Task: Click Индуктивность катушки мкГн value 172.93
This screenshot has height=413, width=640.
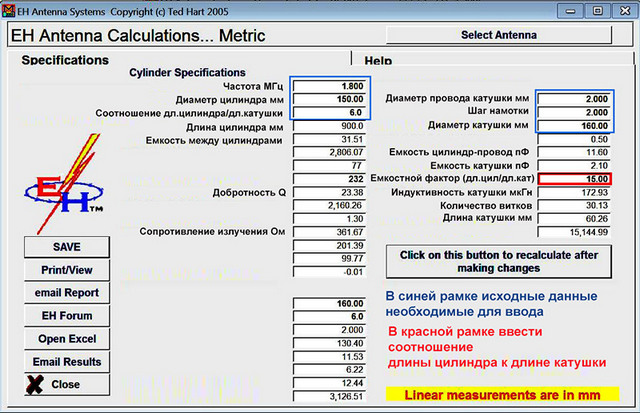Action: point(574,192)
